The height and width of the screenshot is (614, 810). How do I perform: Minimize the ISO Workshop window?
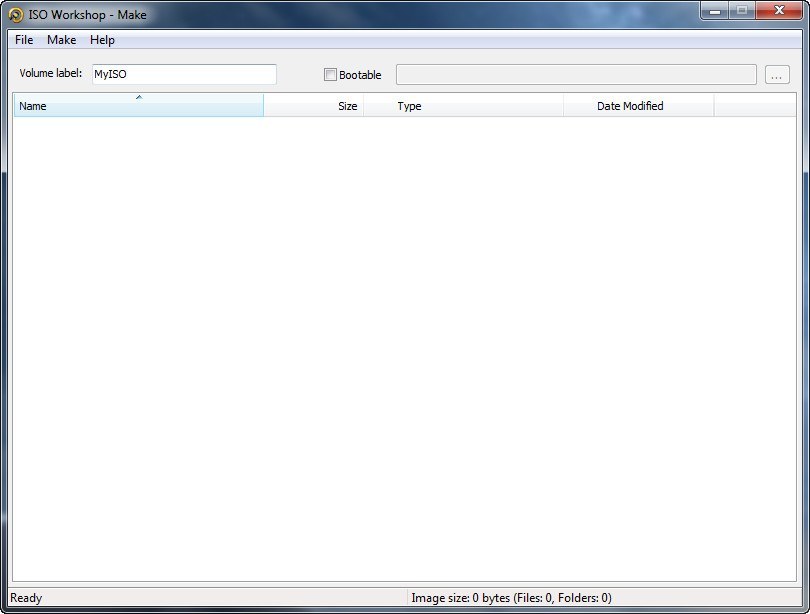click(x=713, y=11)
